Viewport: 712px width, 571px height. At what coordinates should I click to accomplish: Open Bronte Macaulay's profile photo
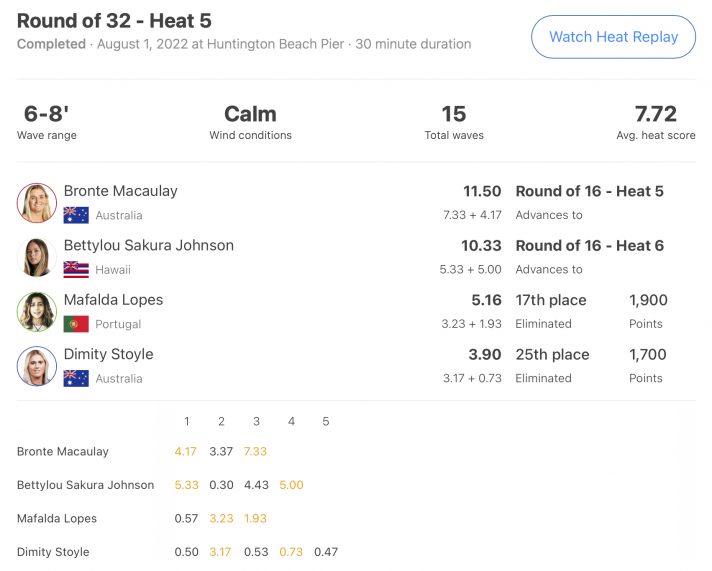[37, 203]
